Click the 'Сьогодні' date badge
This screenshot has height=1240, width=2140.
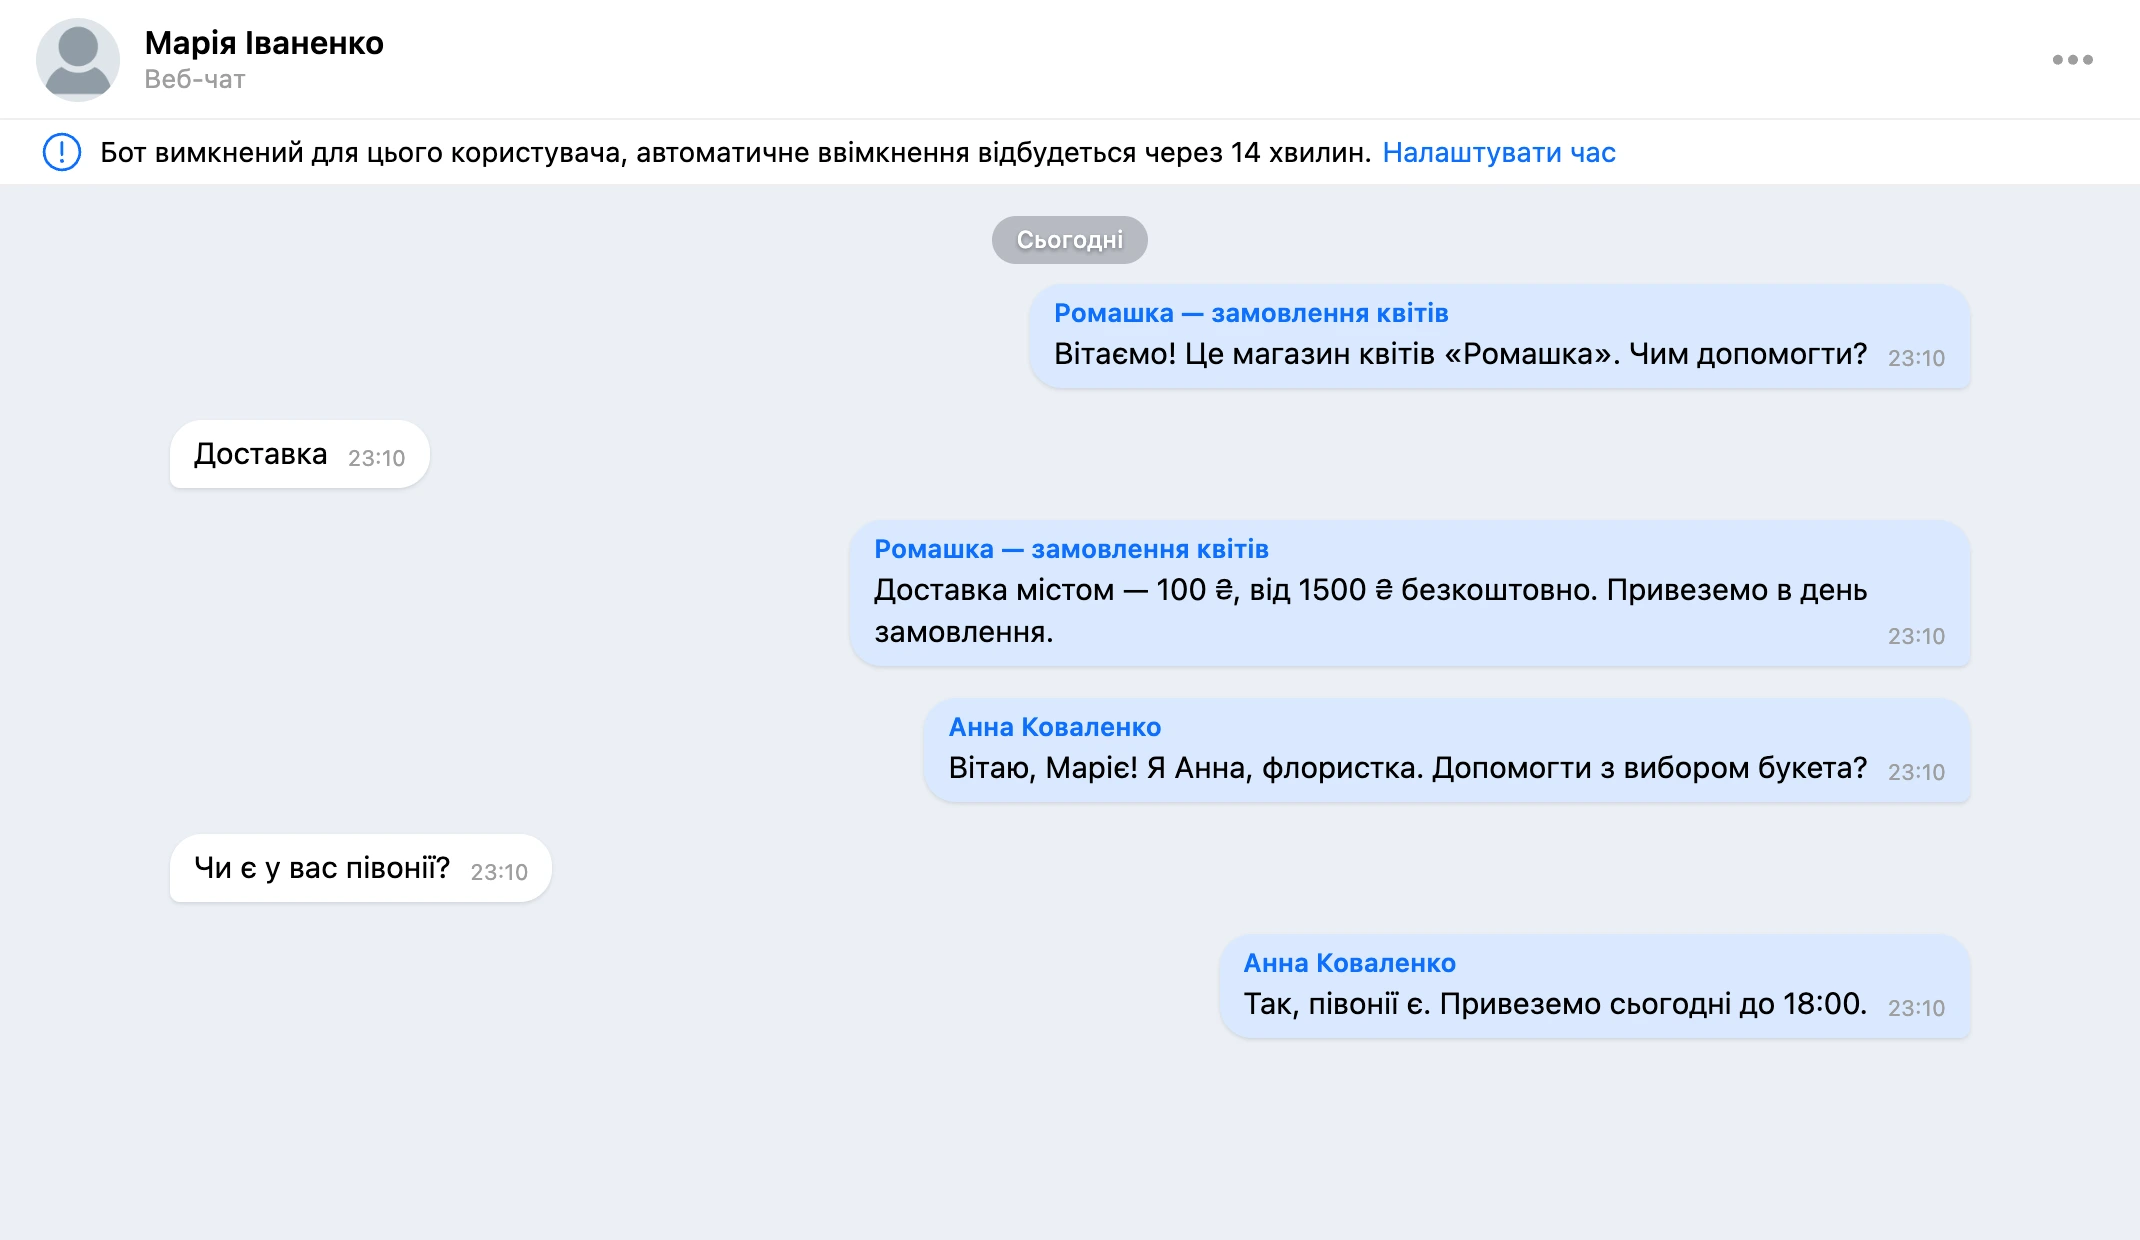[1069, 240]
